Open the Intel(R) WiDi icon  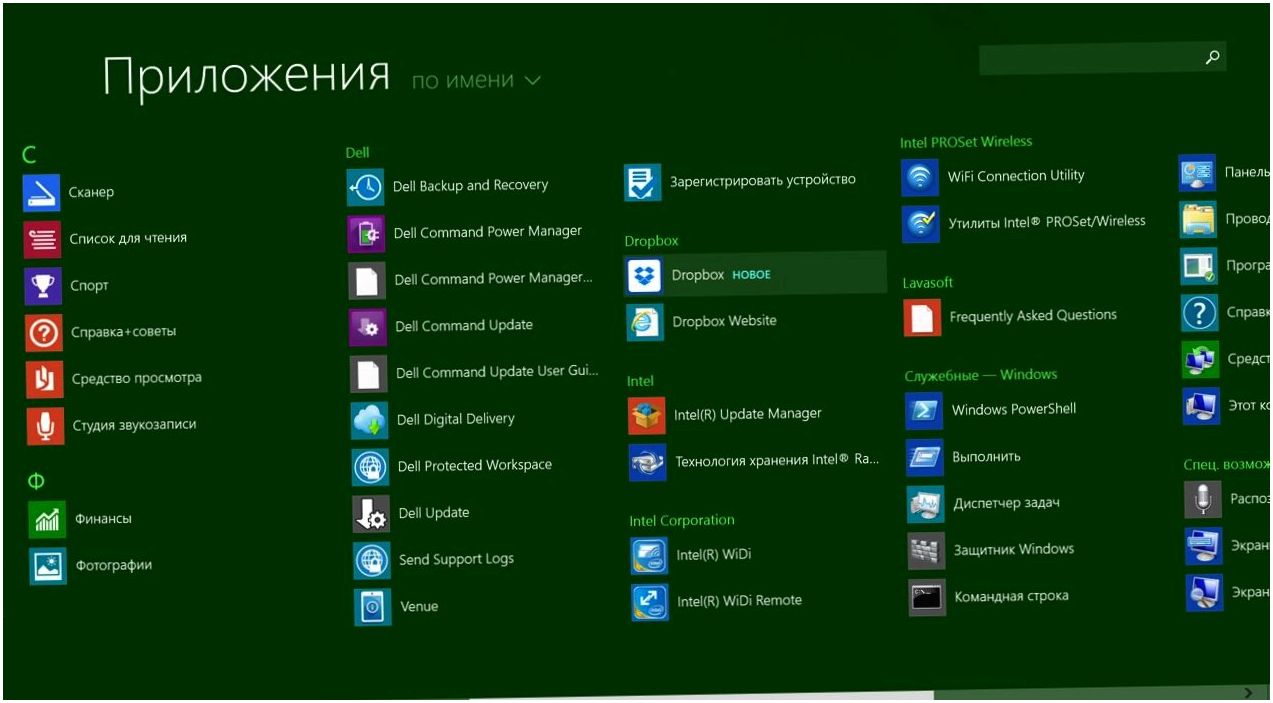[650, 555]
